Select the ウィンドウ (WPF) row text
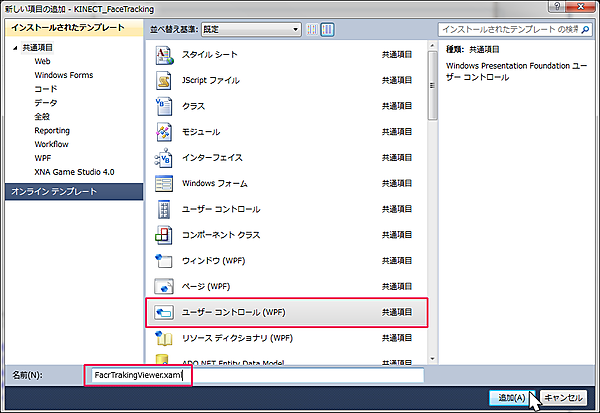The width and height of the screenshot is (600, 413). tap(214, 261)
